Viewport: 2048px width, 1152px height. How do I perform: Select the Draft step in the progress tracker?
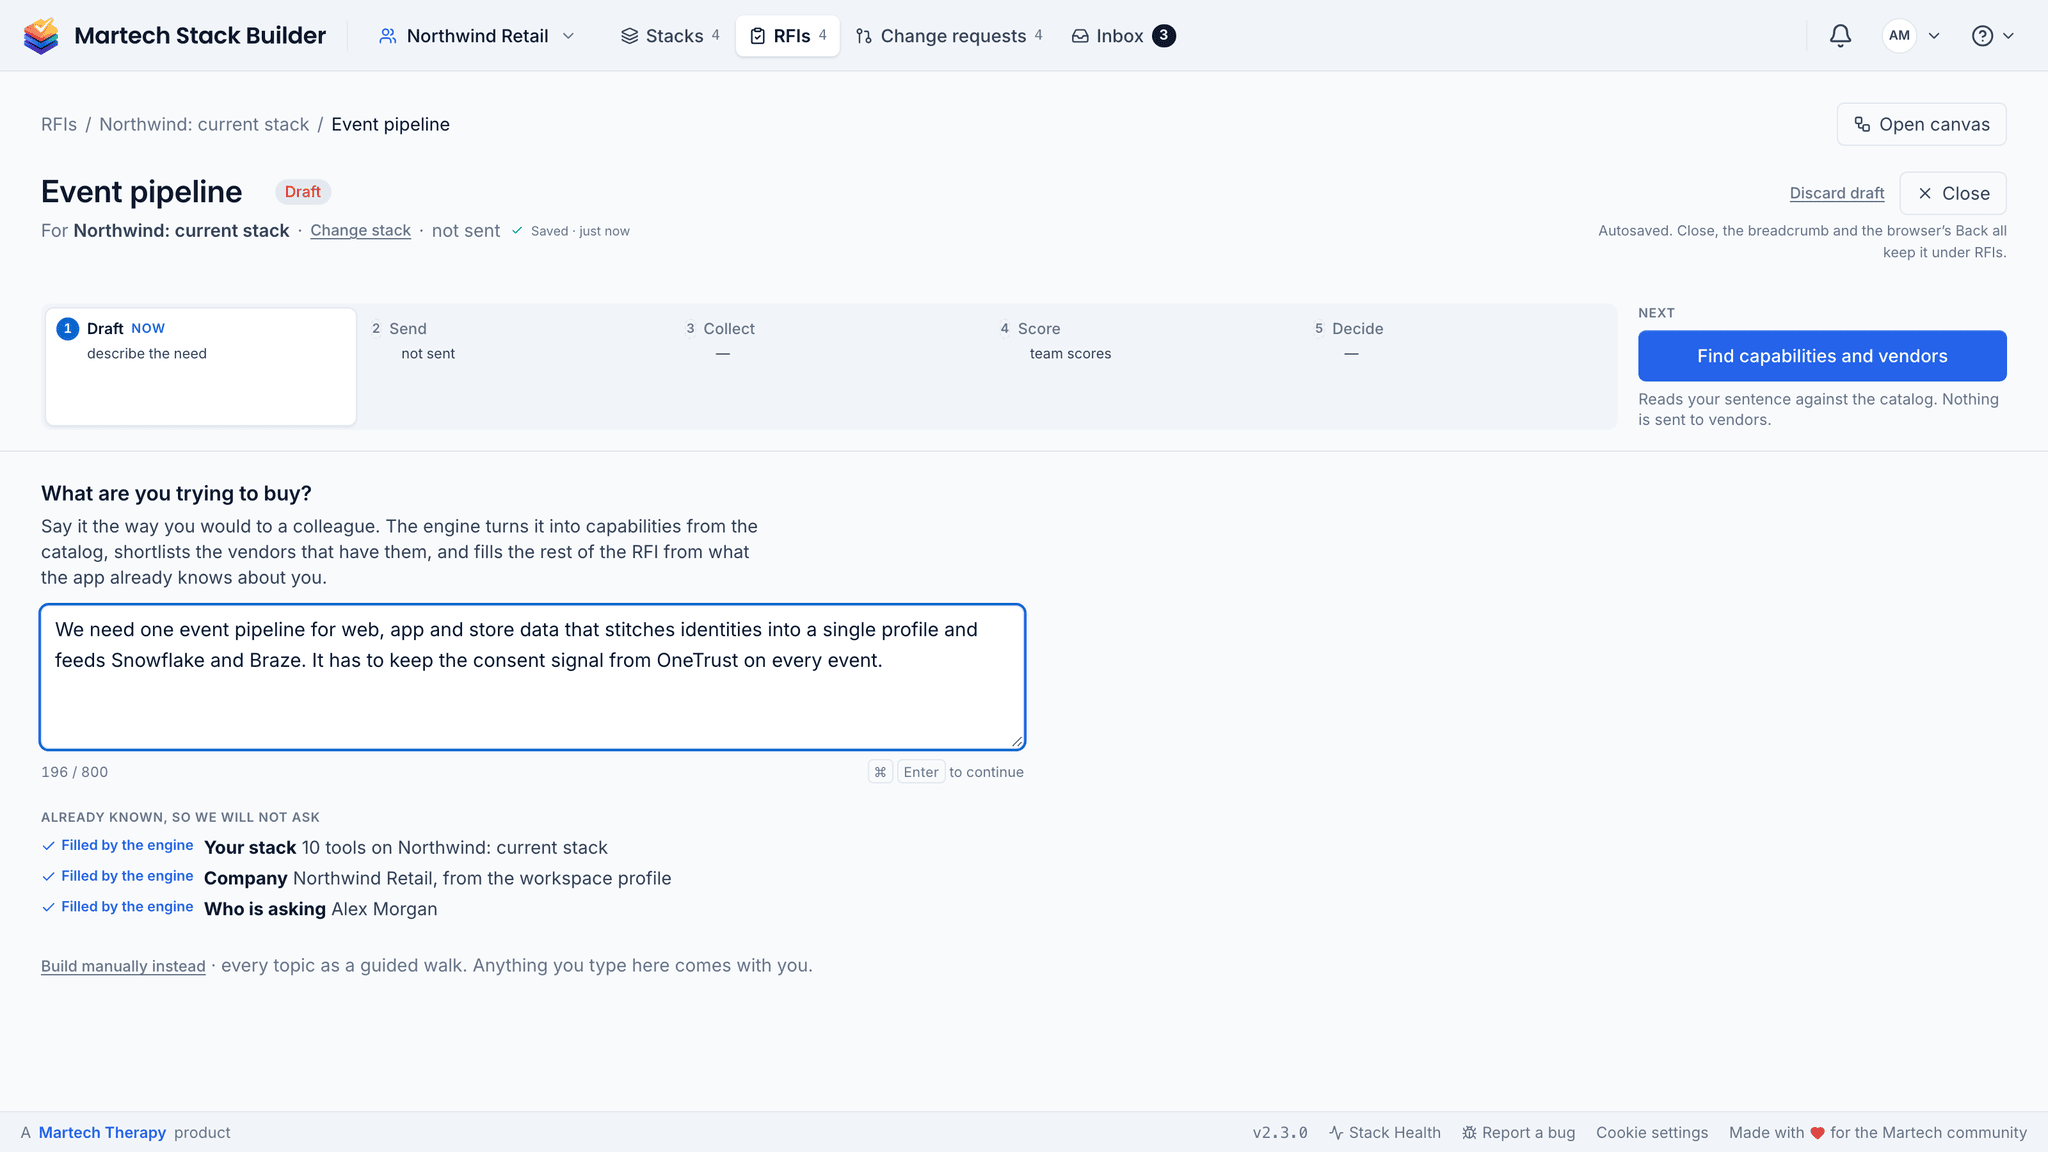click(x=200, y=366)
